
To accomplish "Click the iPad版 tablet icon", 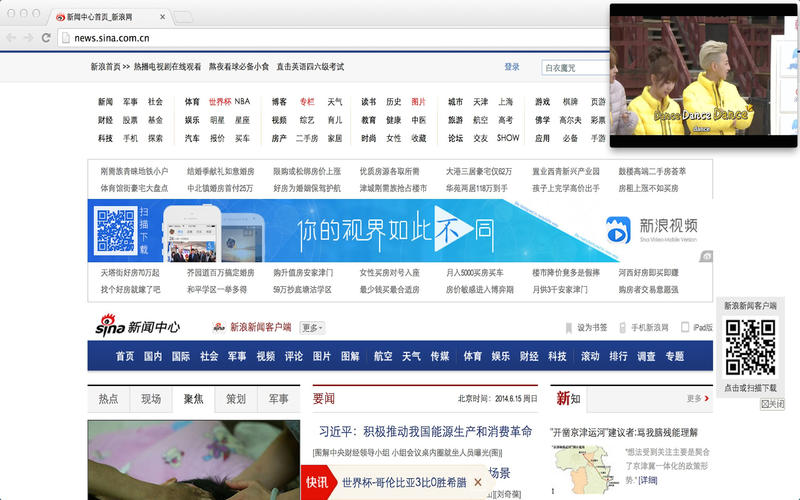I will tap(685, 327).
